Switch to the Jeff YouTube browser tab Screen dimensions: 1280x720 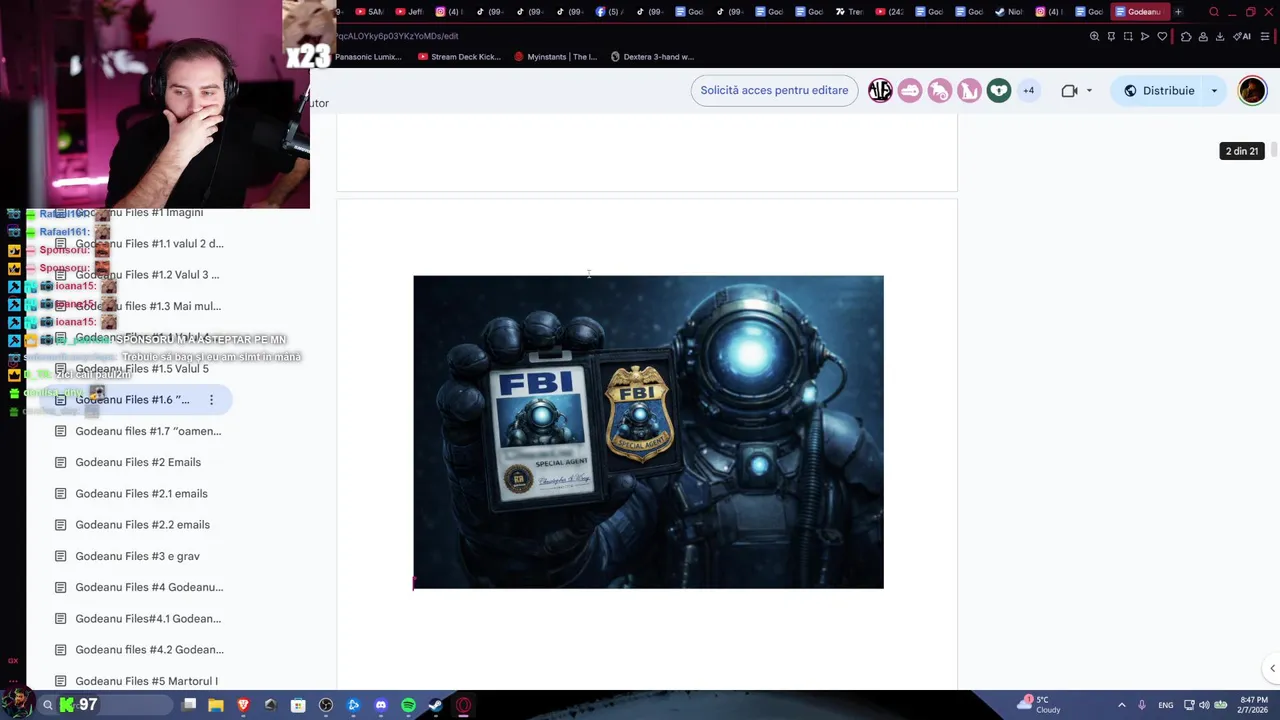click(410, 12)
